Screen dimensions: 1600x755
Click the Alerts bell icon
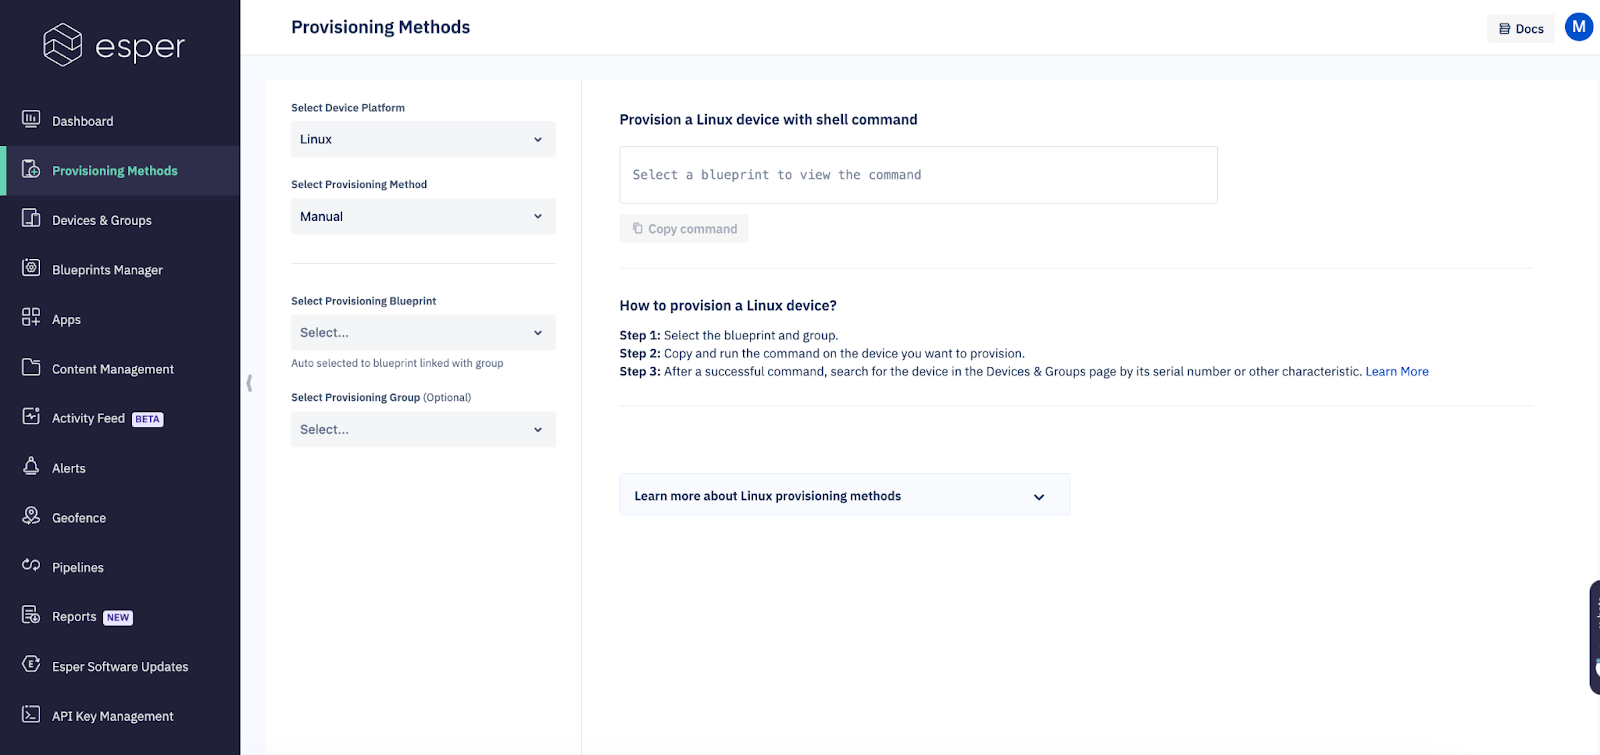click(x=31, y=467)
